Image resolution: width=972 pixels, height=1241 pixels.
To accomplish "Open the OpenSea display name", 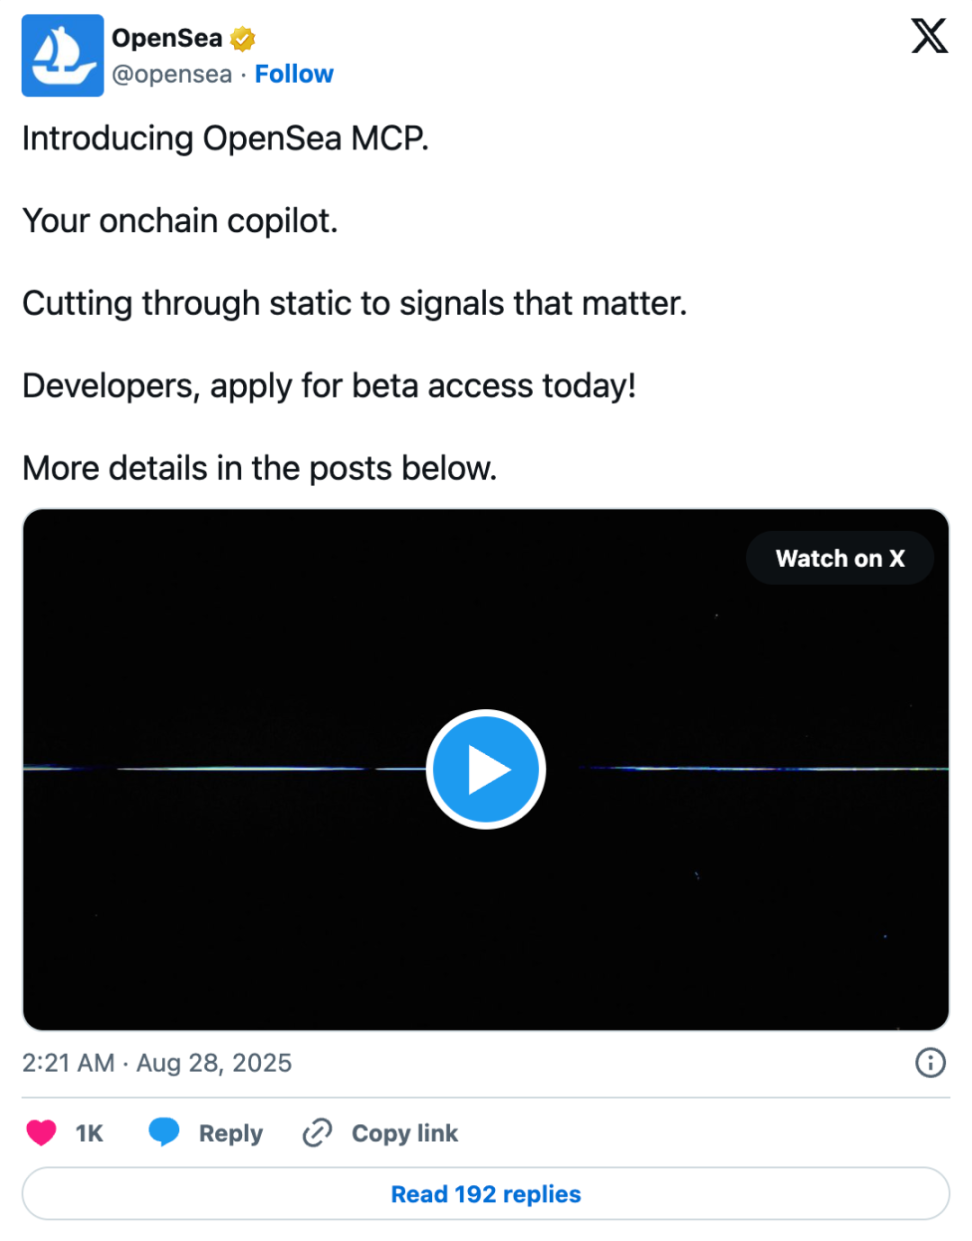I will click(167, 38).
